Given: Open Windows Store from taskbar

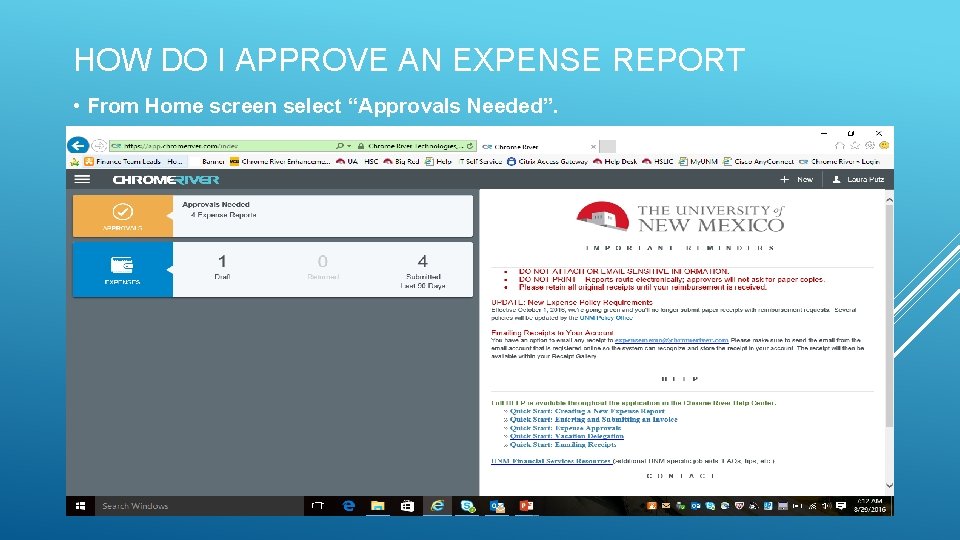Looking at the screenshot, I should [x=407, y=506].
